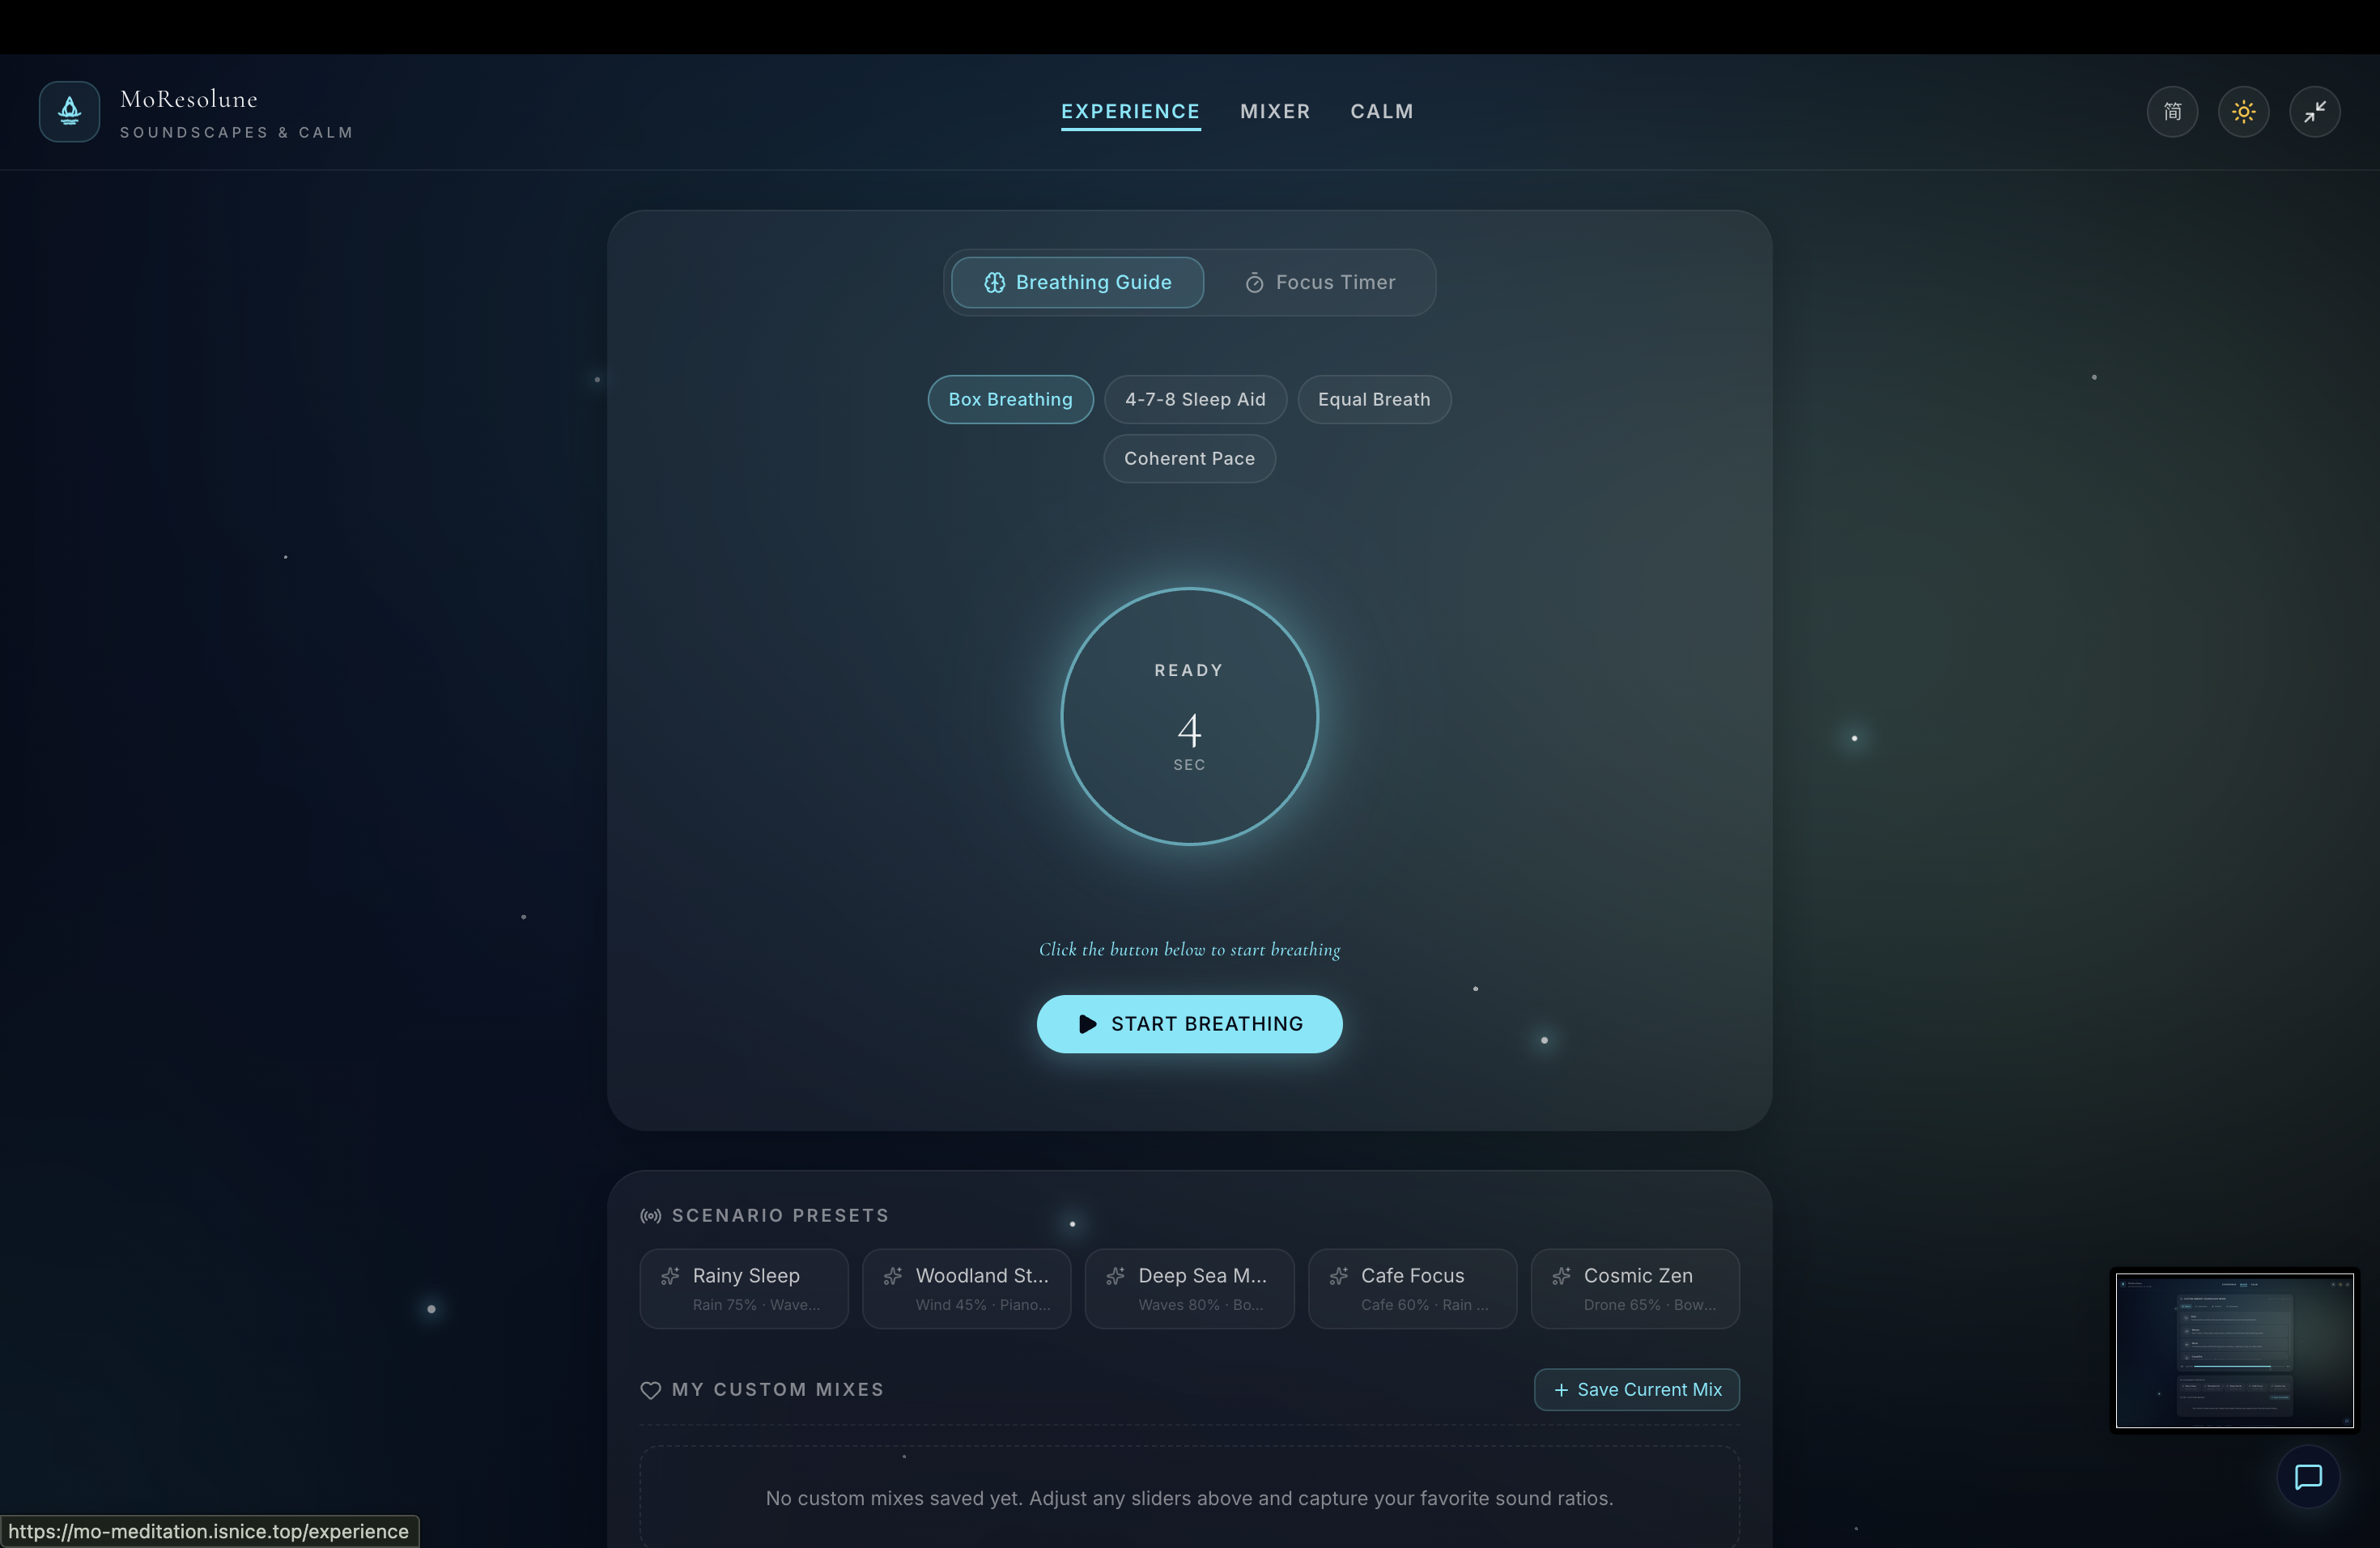Click the sparkle icon on Cosmic Zen
The height and width of the screenshot is (1548, 2380).
point(1561,1276)
